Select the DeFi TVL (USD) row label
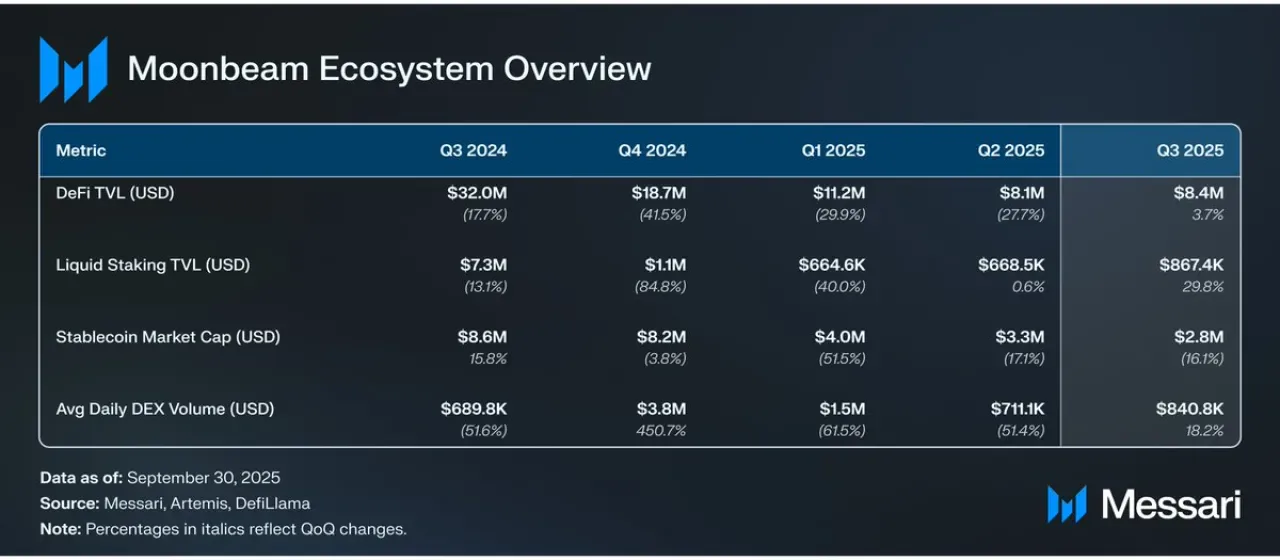The width and height of the screenshot is (1280, 560). (x=115, y=193)
